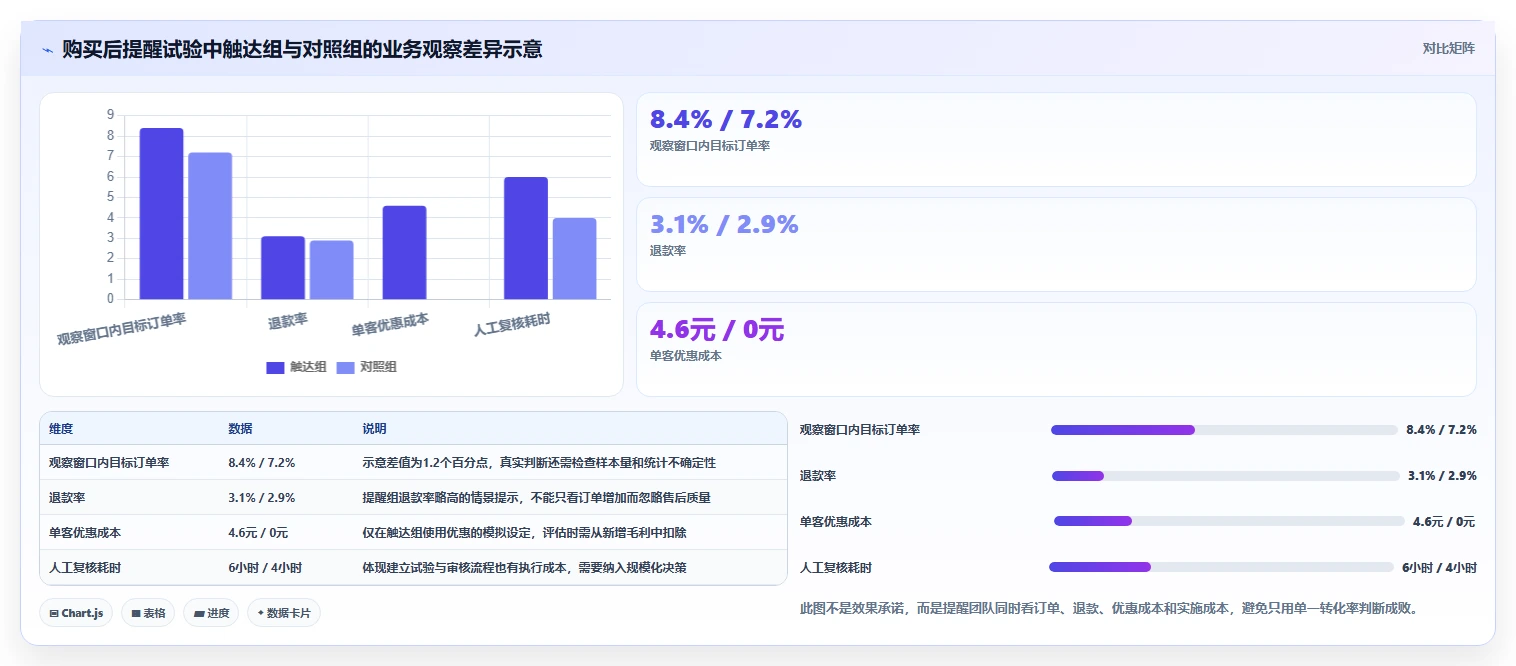Screen dimensions: 1516x666
Task: Click the 观察窗口内目标订单率 progress bar
Action: pos(1224,430)
